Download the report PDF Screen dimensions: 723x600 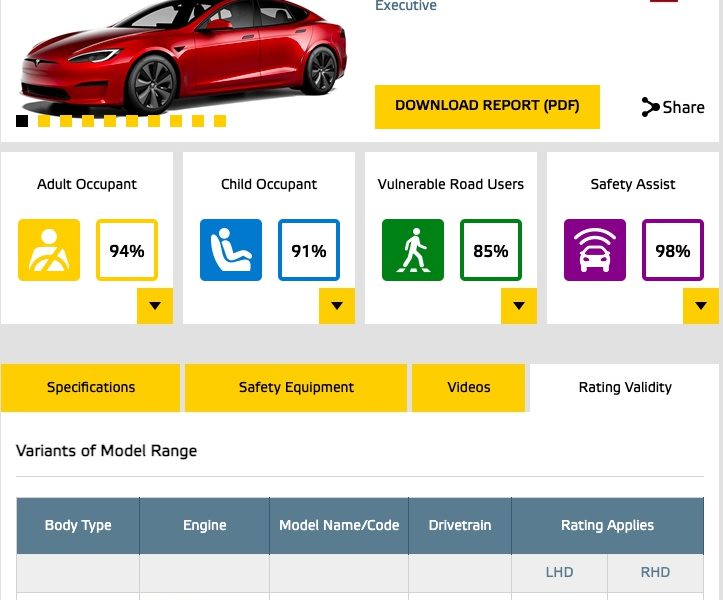pos(487,107)
